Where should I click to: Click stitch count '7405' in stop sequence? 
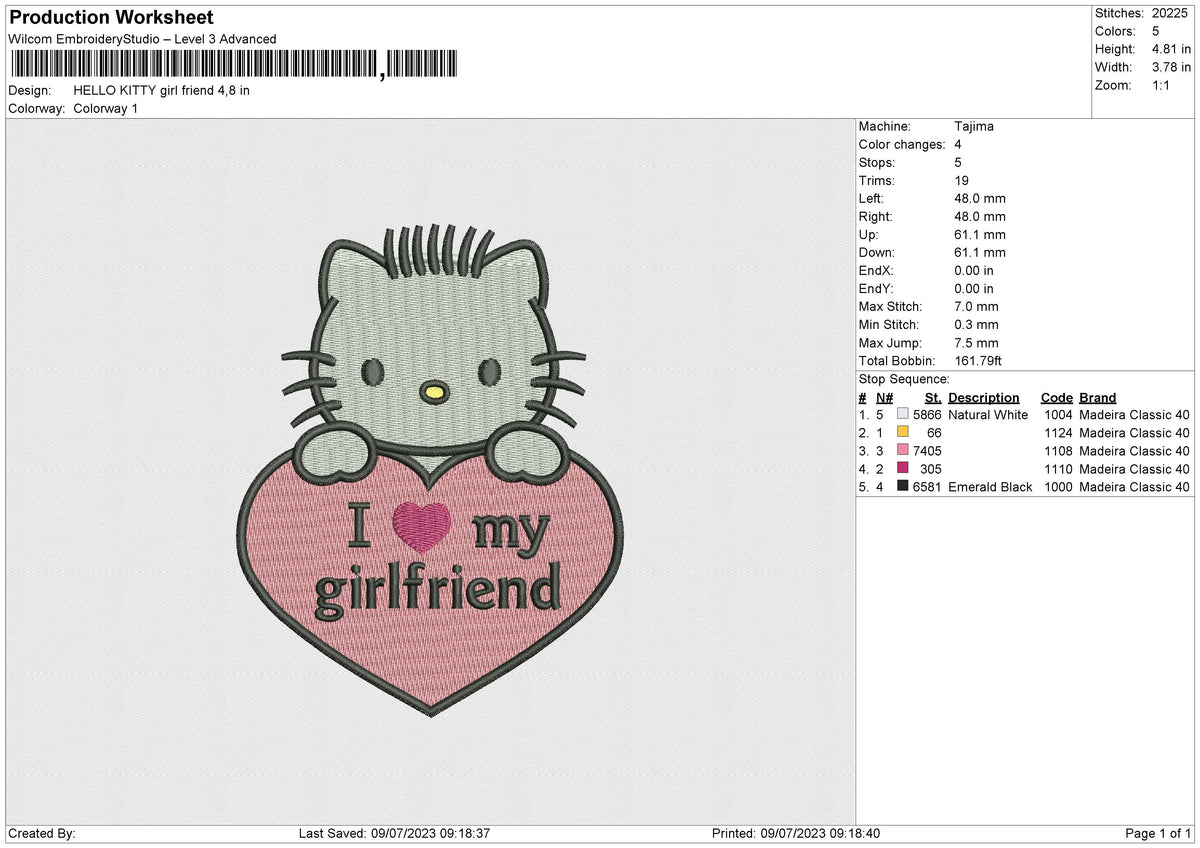pyautogui.click(x=927, y=450)
